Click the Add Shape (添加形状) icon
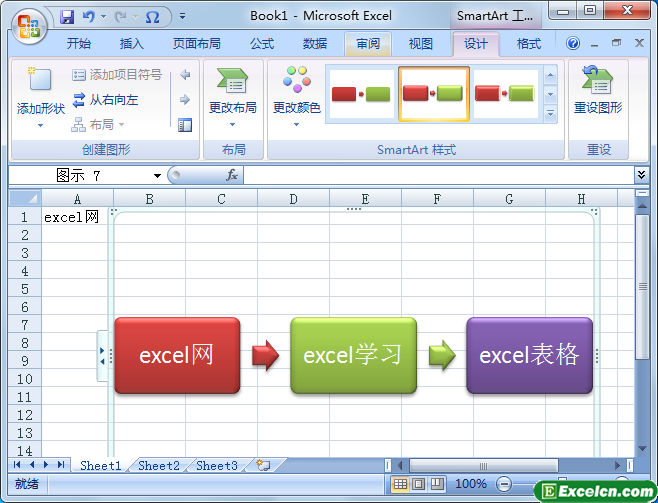Image resolution: width=658 pixels, height=503 pixels. (40, 79)
